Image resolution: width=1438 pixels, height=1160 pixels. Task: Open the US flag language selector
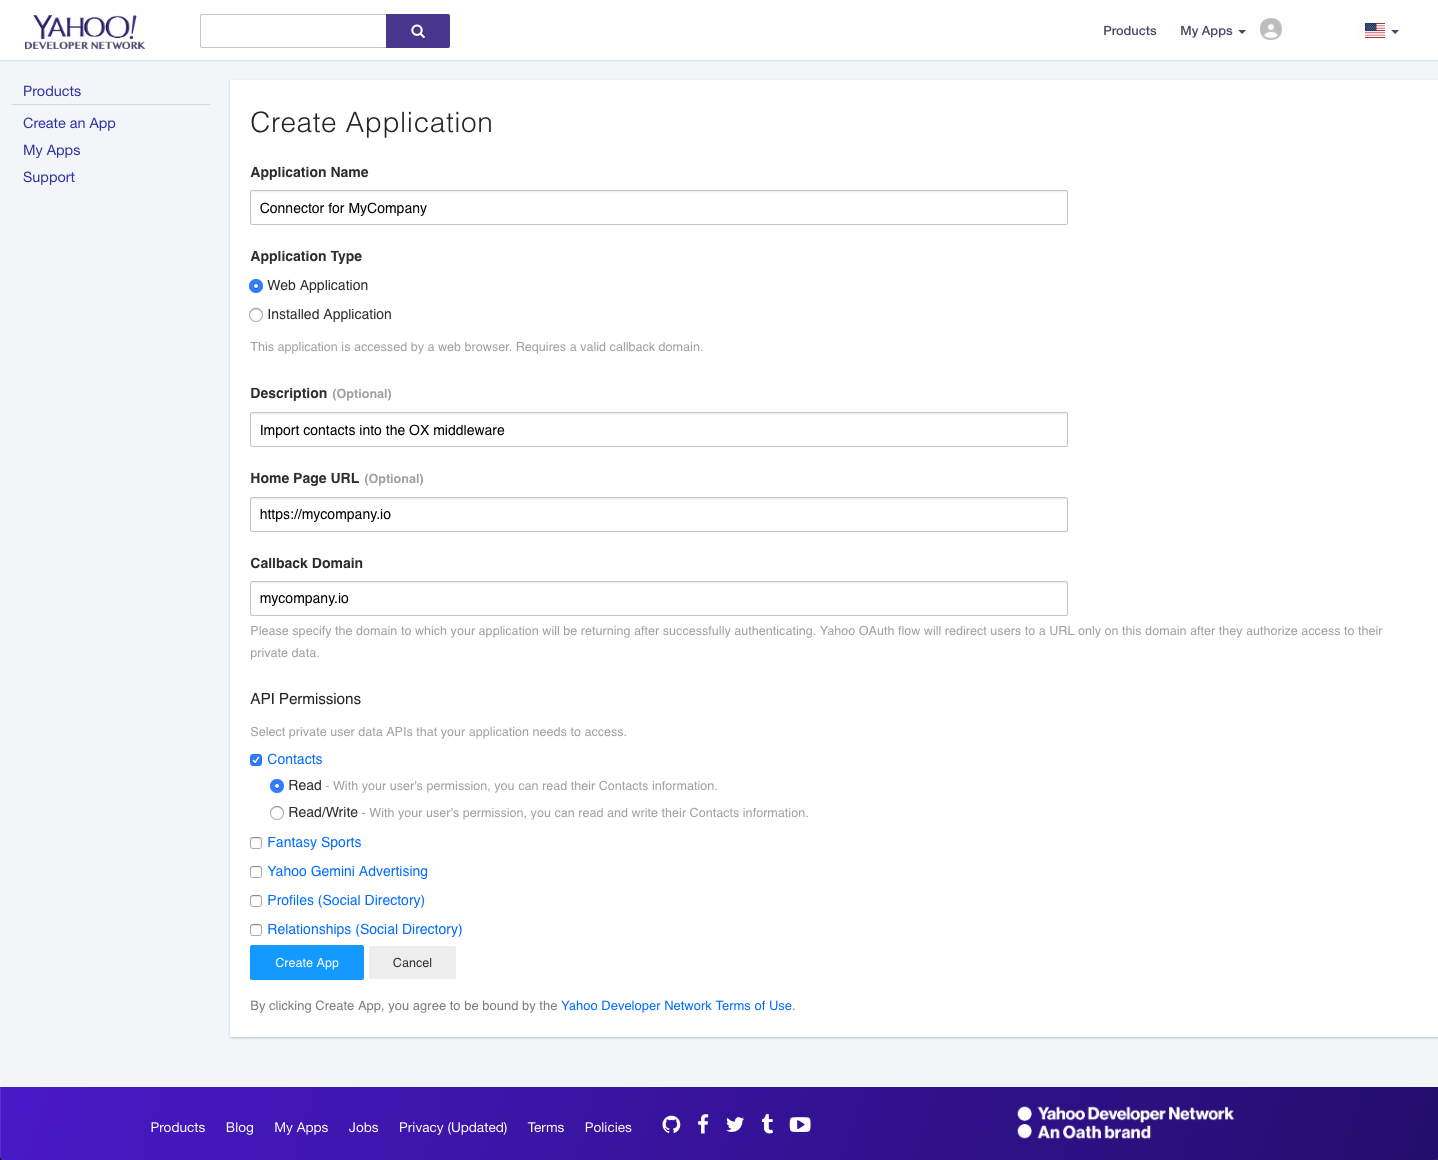click(1381, 31)
